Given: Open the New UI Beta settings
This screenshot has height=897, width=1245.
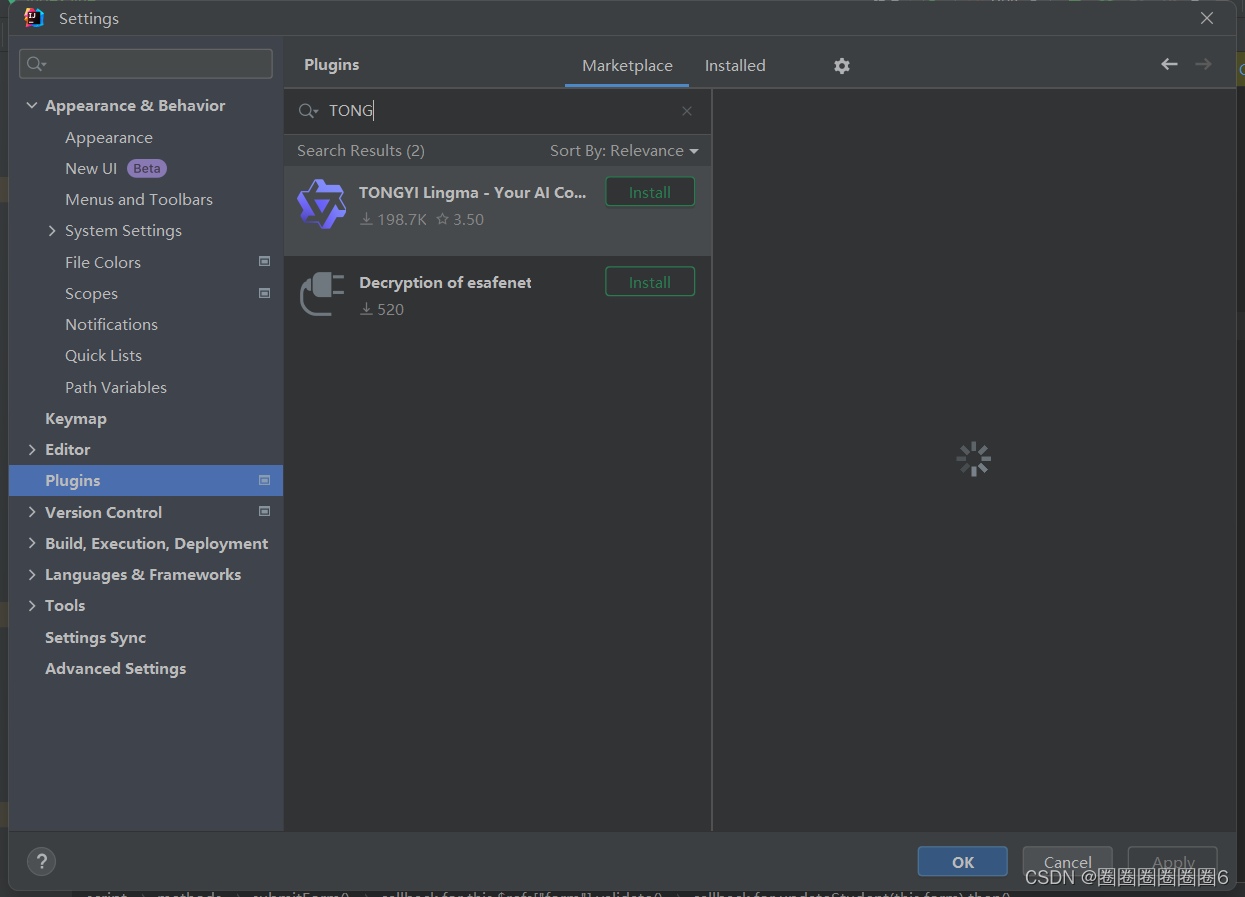Looking at the screenshot, I should (x=91, y=169).
